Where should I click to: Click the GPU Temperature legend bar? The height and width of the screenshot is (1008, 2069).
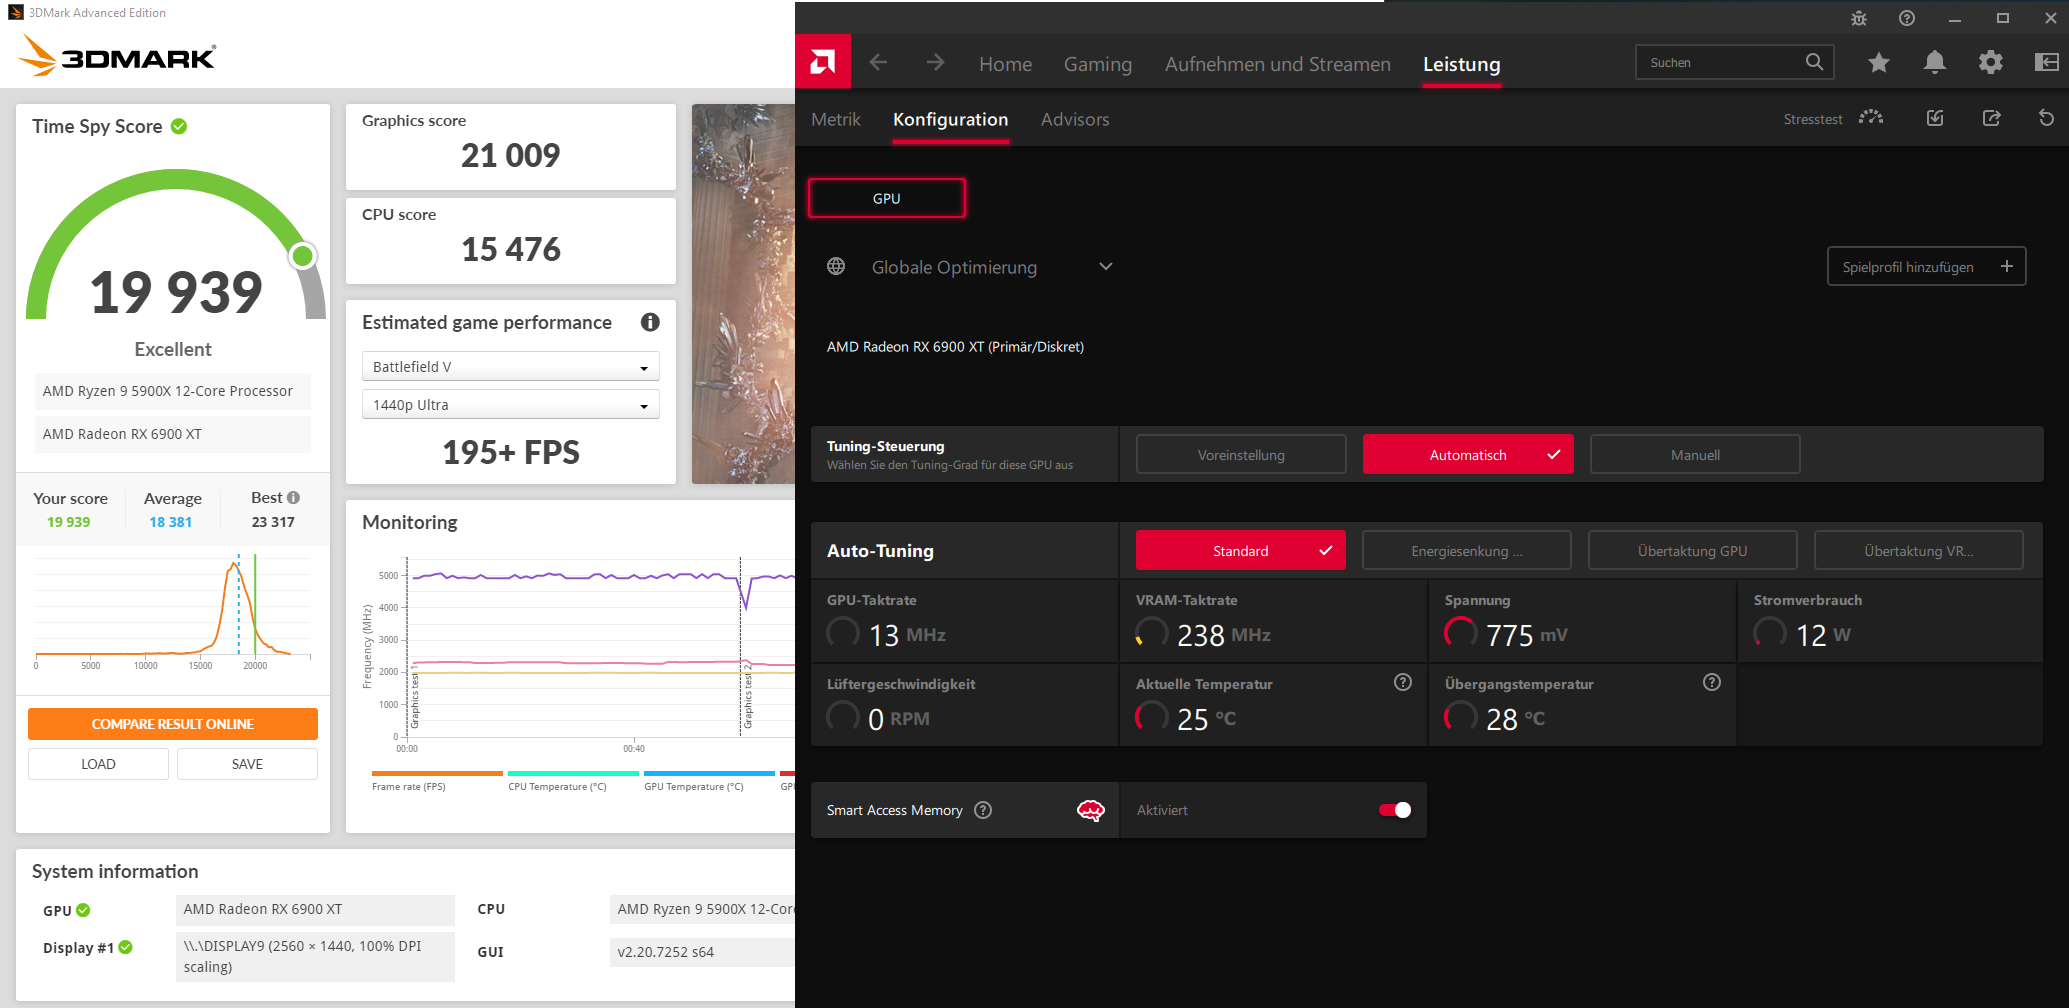point(709,773)
